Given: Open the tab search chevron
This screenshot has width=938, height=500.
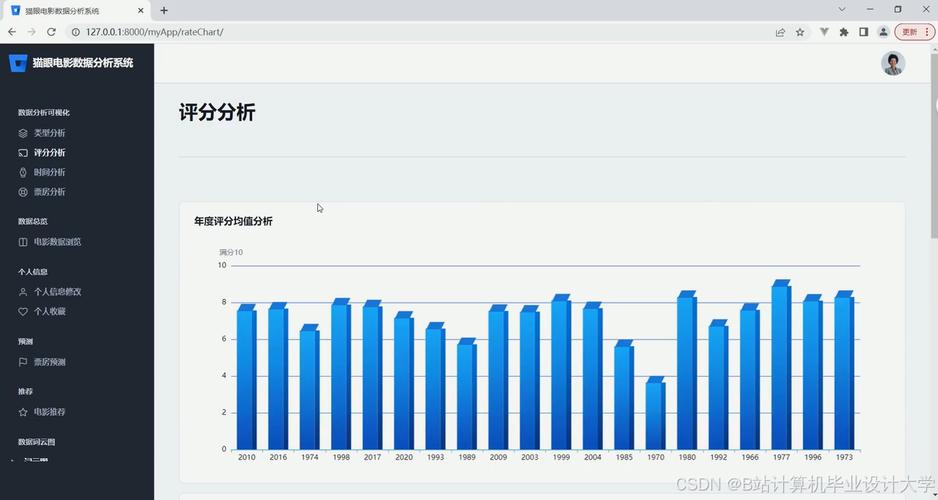Looking at the screenshot, I should coord(842,10).
